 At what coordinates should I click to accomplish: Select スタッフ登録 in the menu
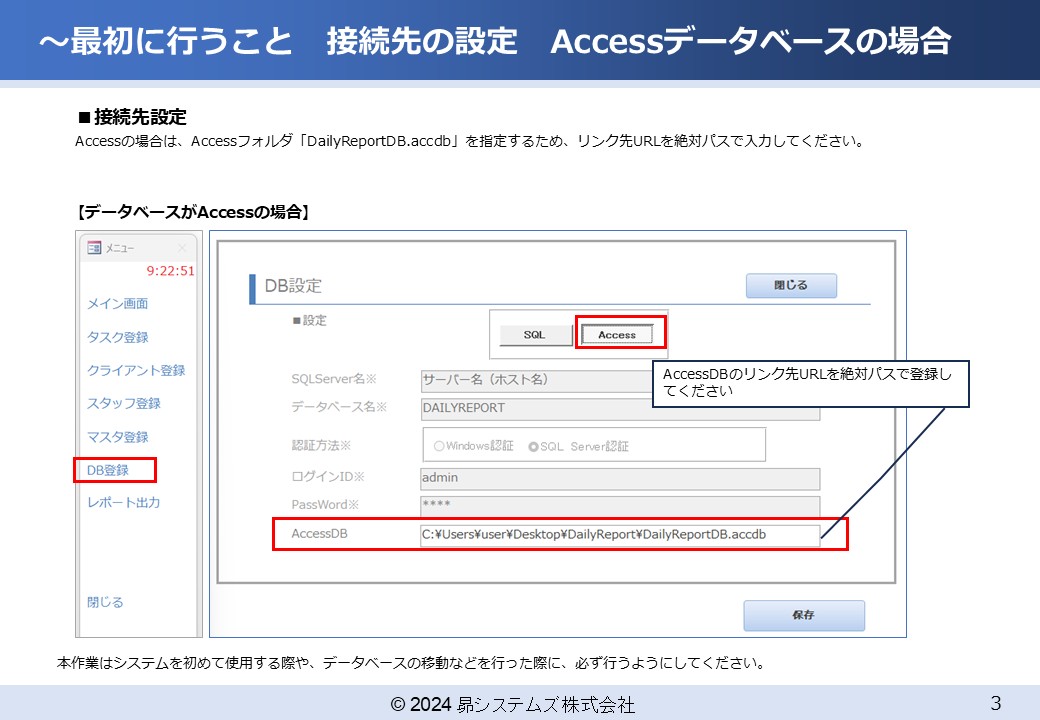123,403
